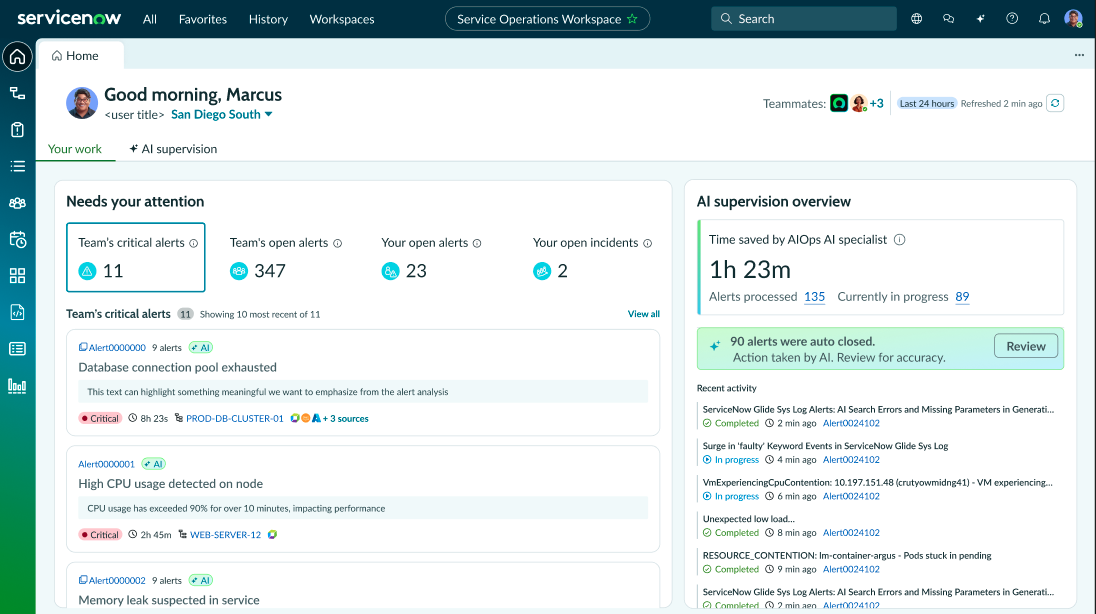Open the Favorites menu
Screen dimensions: 1096x614
[x=203, y=19]
